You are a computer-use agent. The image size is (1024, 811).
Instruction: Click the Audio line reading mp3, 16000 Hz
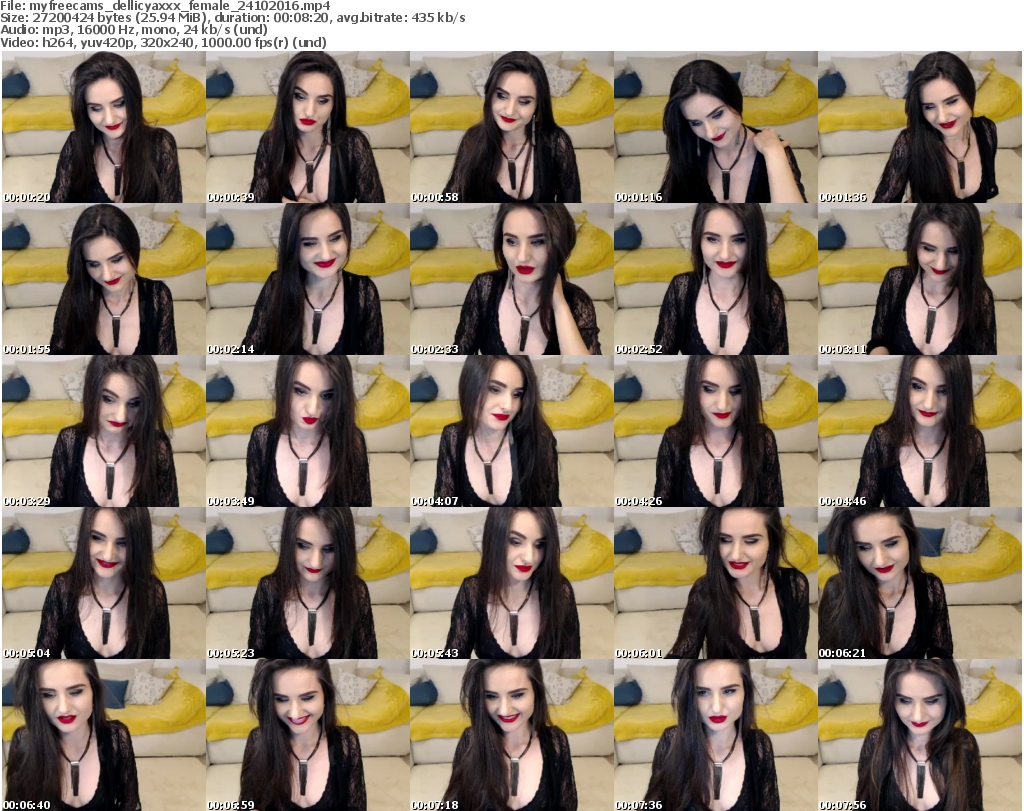click(134, 30)
